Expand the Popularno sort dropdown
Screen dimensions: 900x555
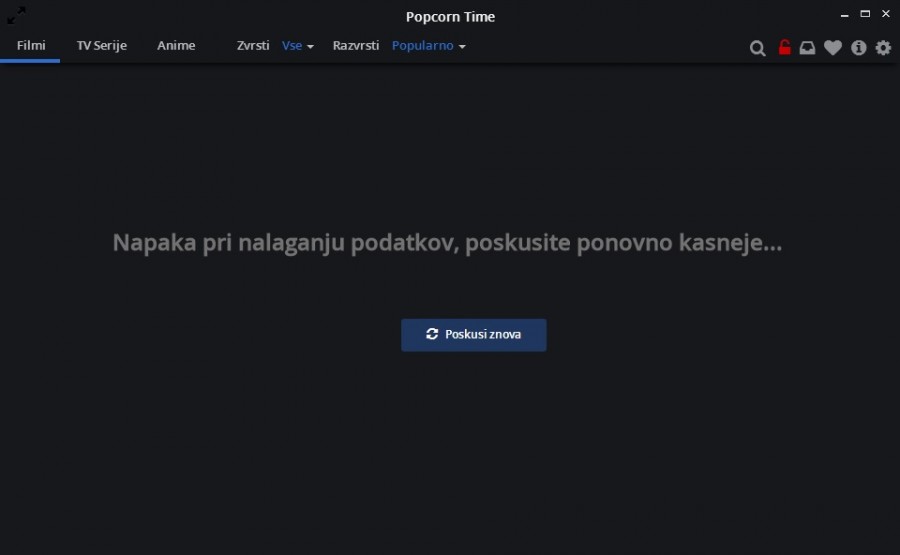tap(428, 46)
